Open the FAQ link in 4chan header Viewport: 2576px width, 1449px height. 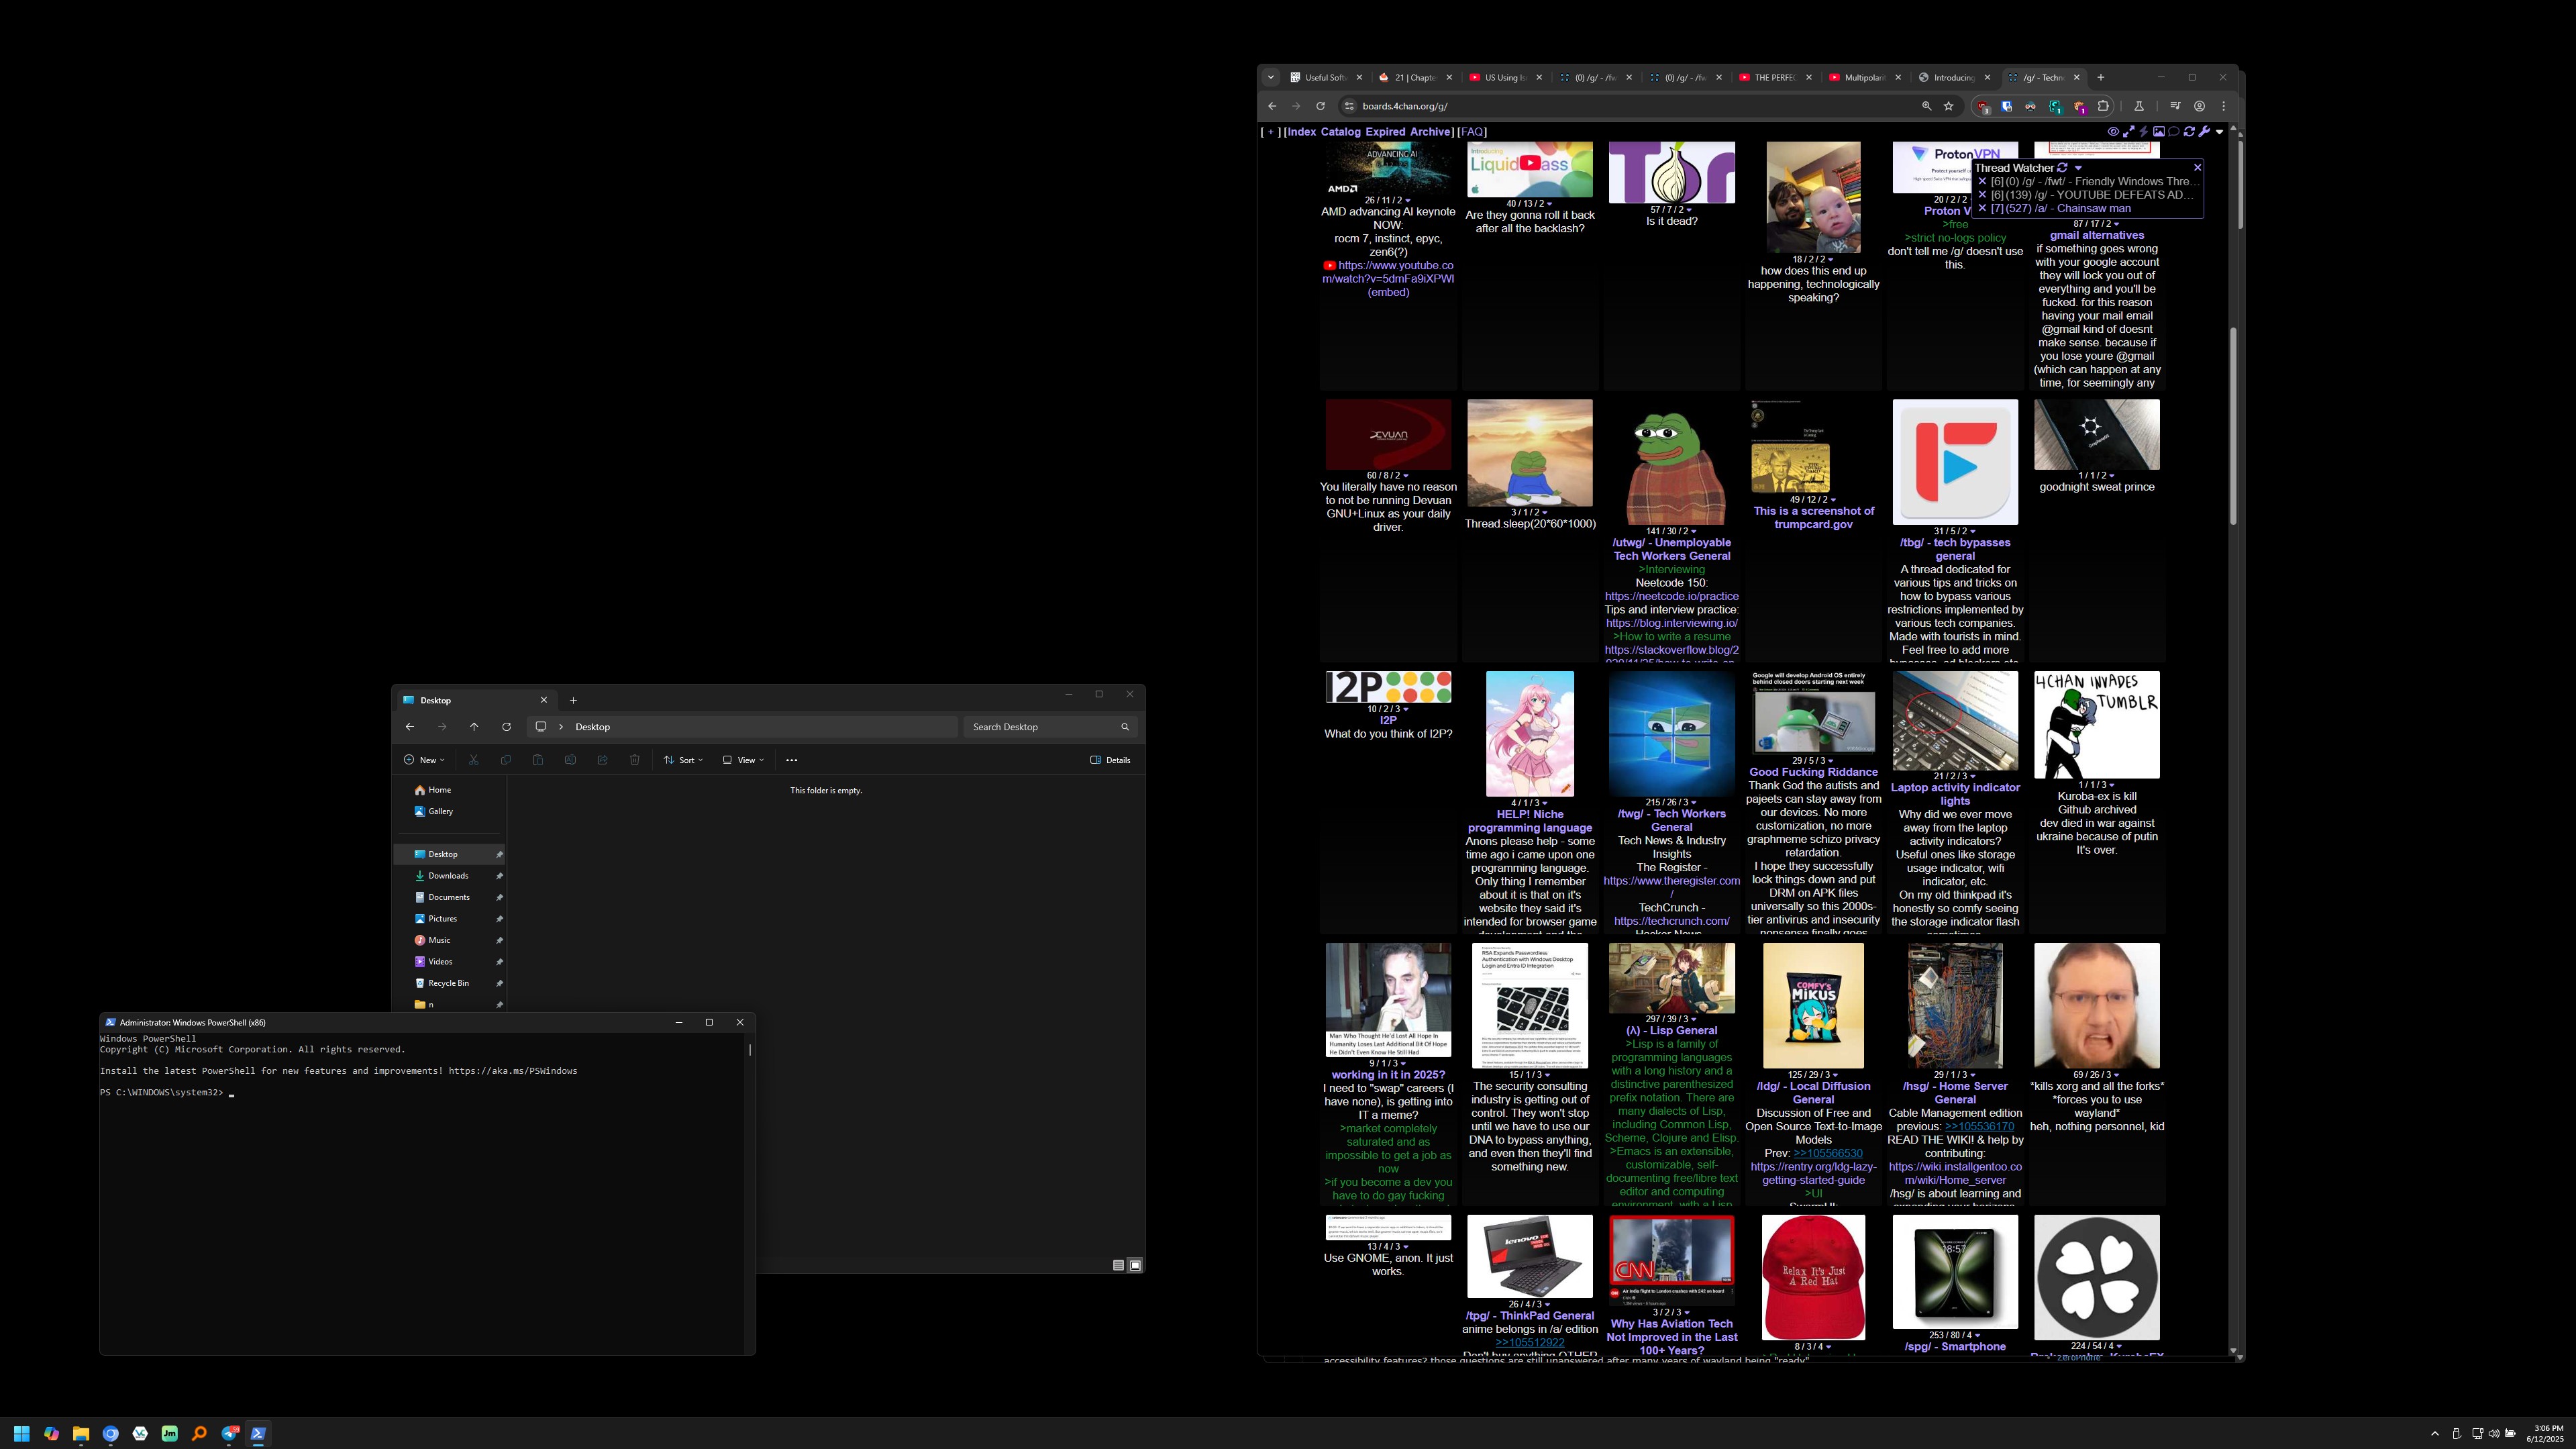[x=1472, y=132]
